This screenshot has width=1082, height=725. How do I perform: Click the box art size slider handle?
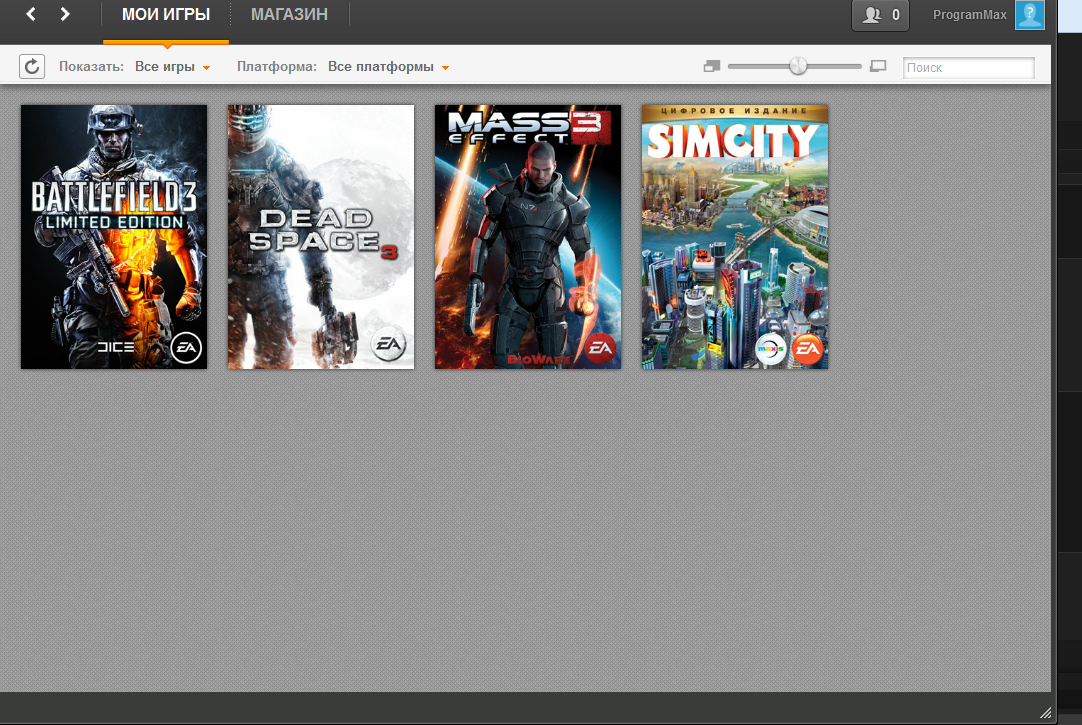798,66
